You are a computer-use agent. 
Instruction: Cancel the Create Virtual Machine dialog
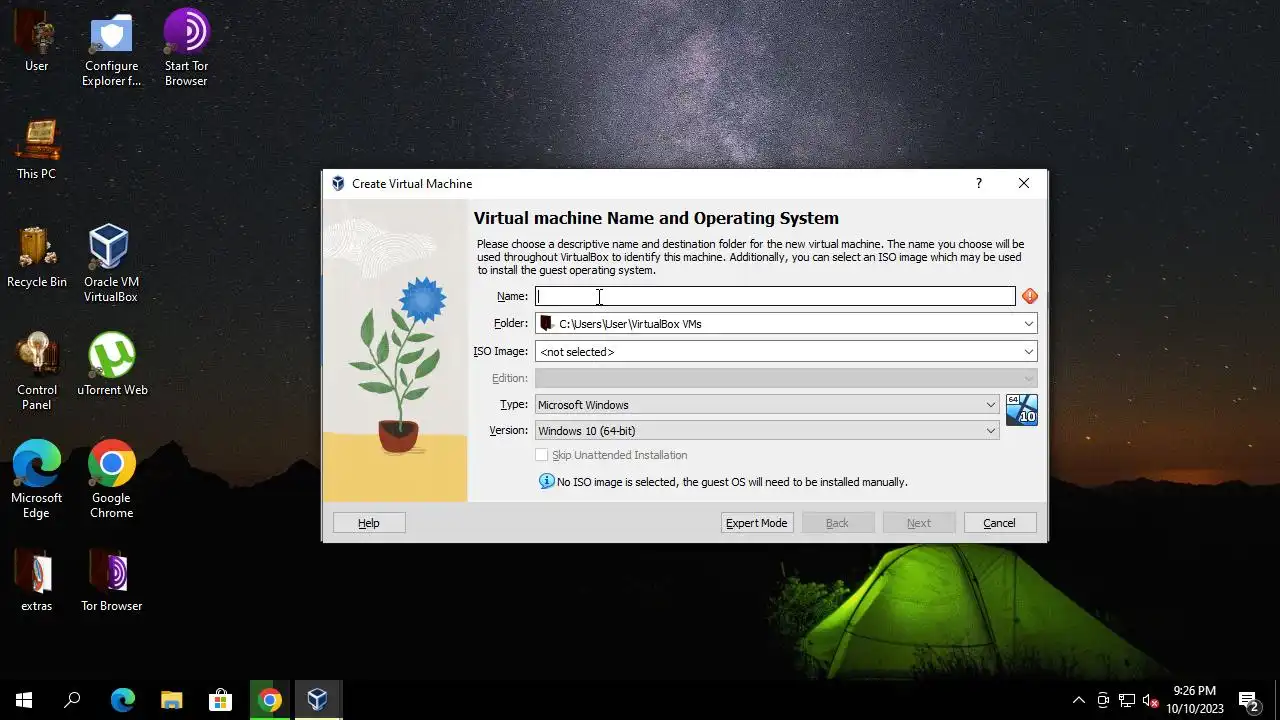tap(1000, 523)
